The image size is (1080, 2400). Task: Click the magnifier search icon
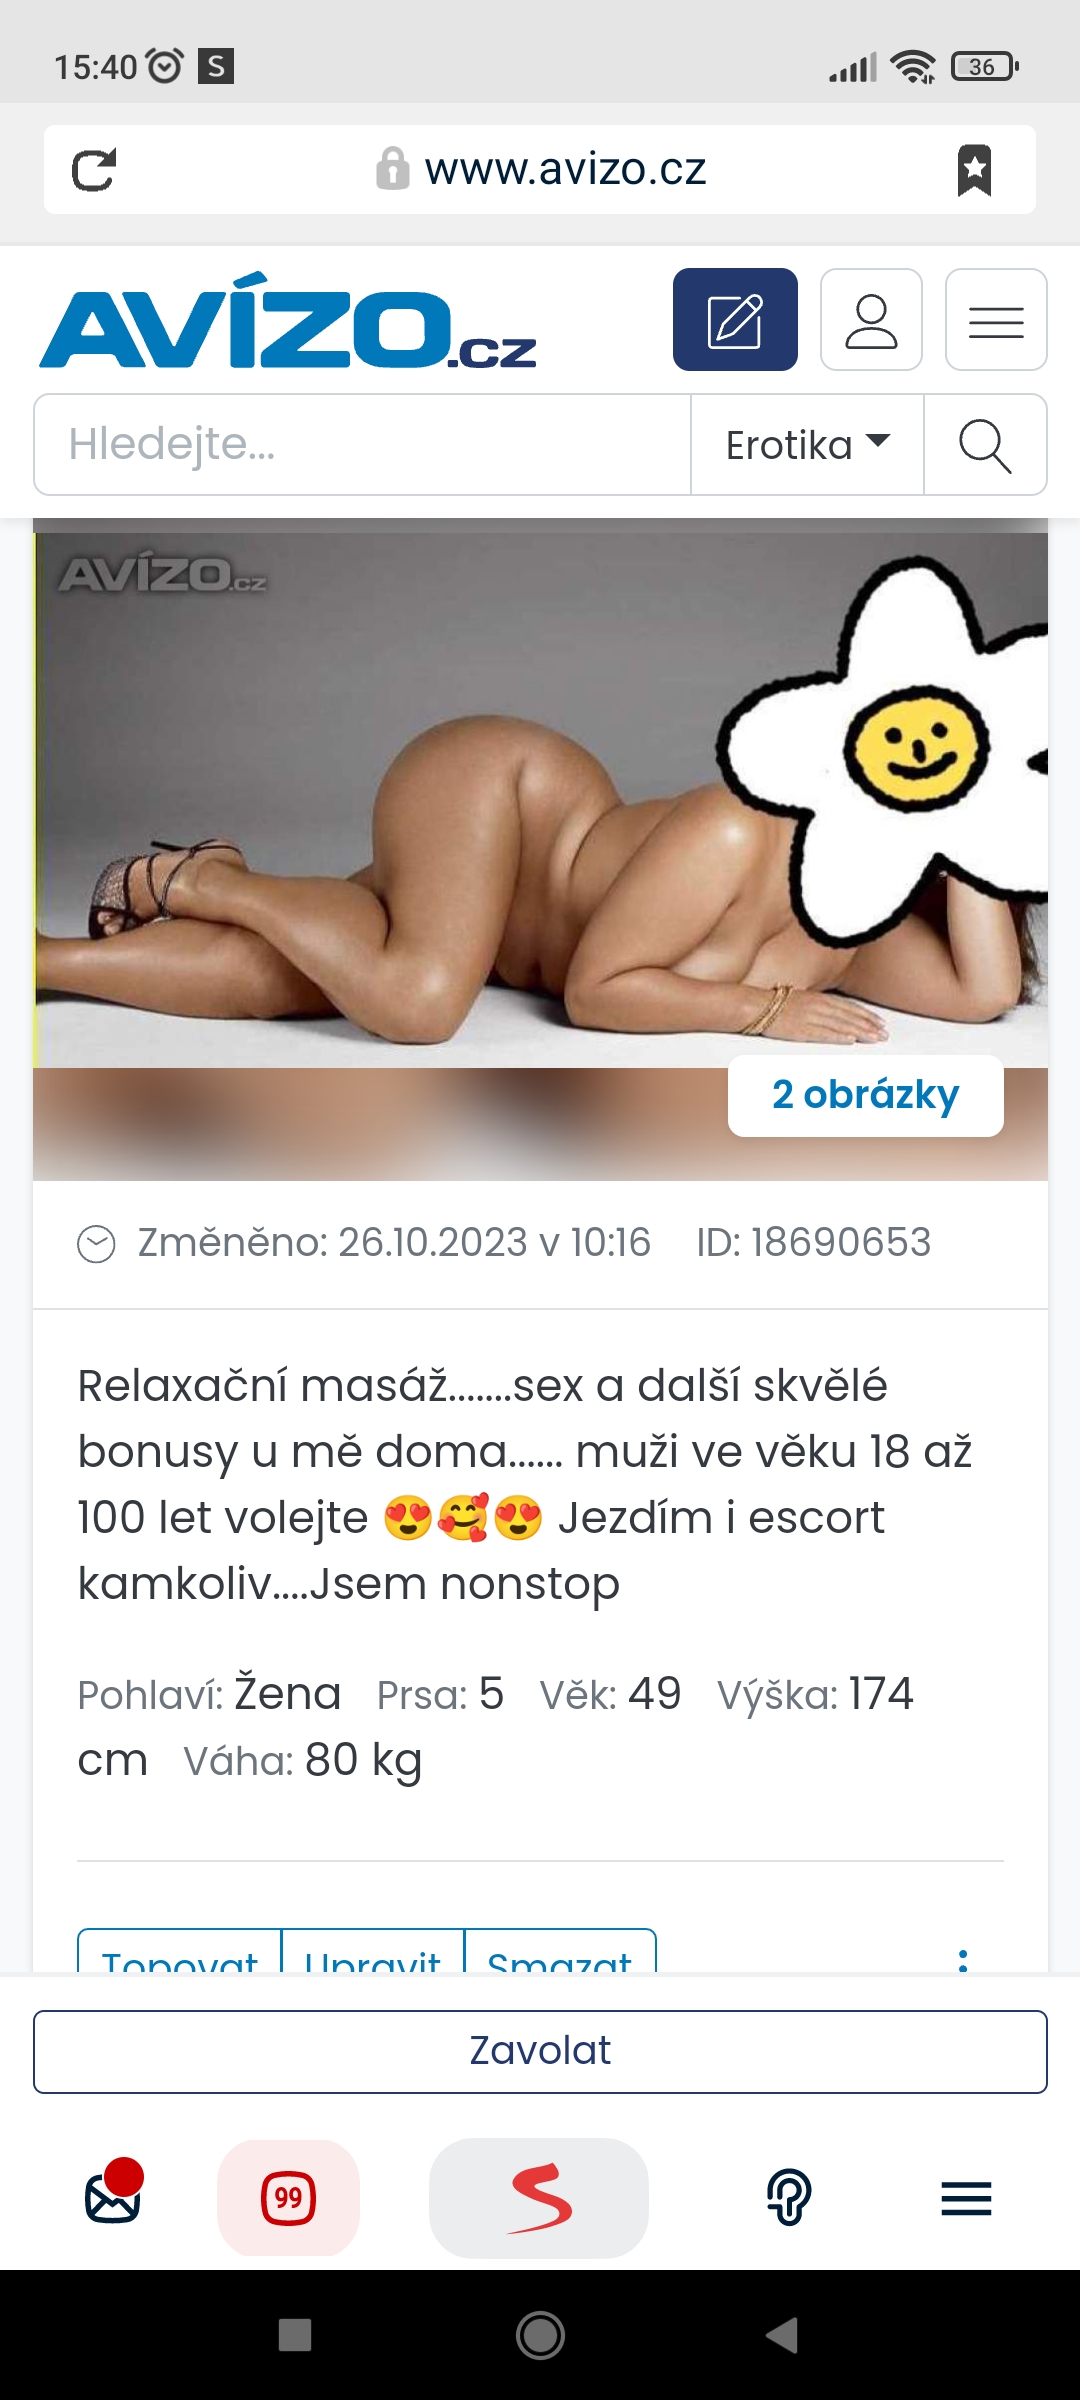(985, 444)
